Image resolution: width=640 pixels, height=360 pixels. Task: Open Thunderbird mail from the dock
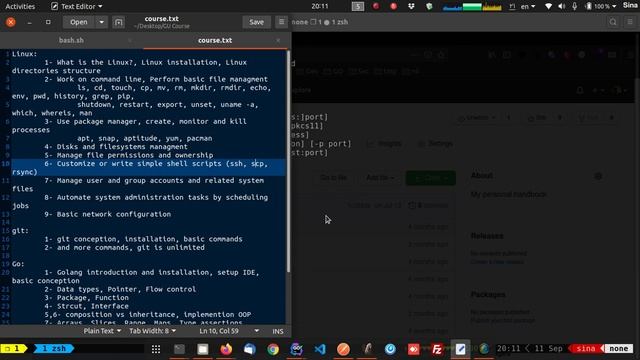pos(250,349)
